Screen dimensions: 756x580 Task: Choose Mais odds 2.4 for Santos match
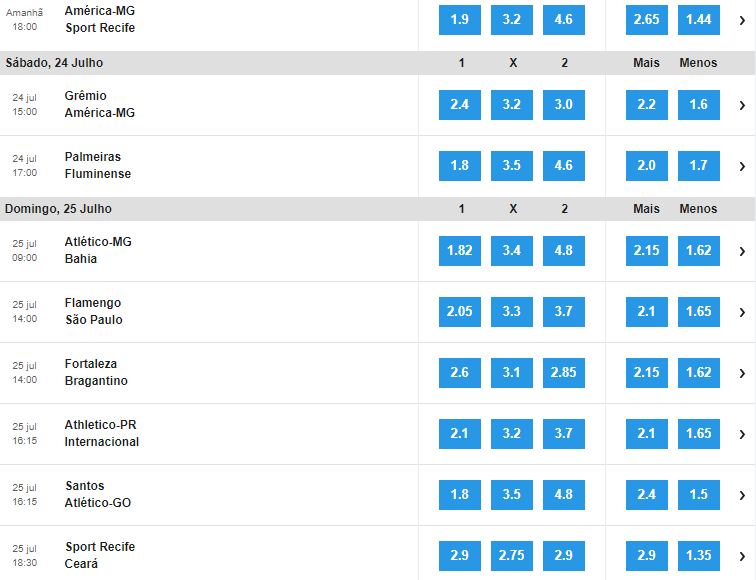point(647,495)
